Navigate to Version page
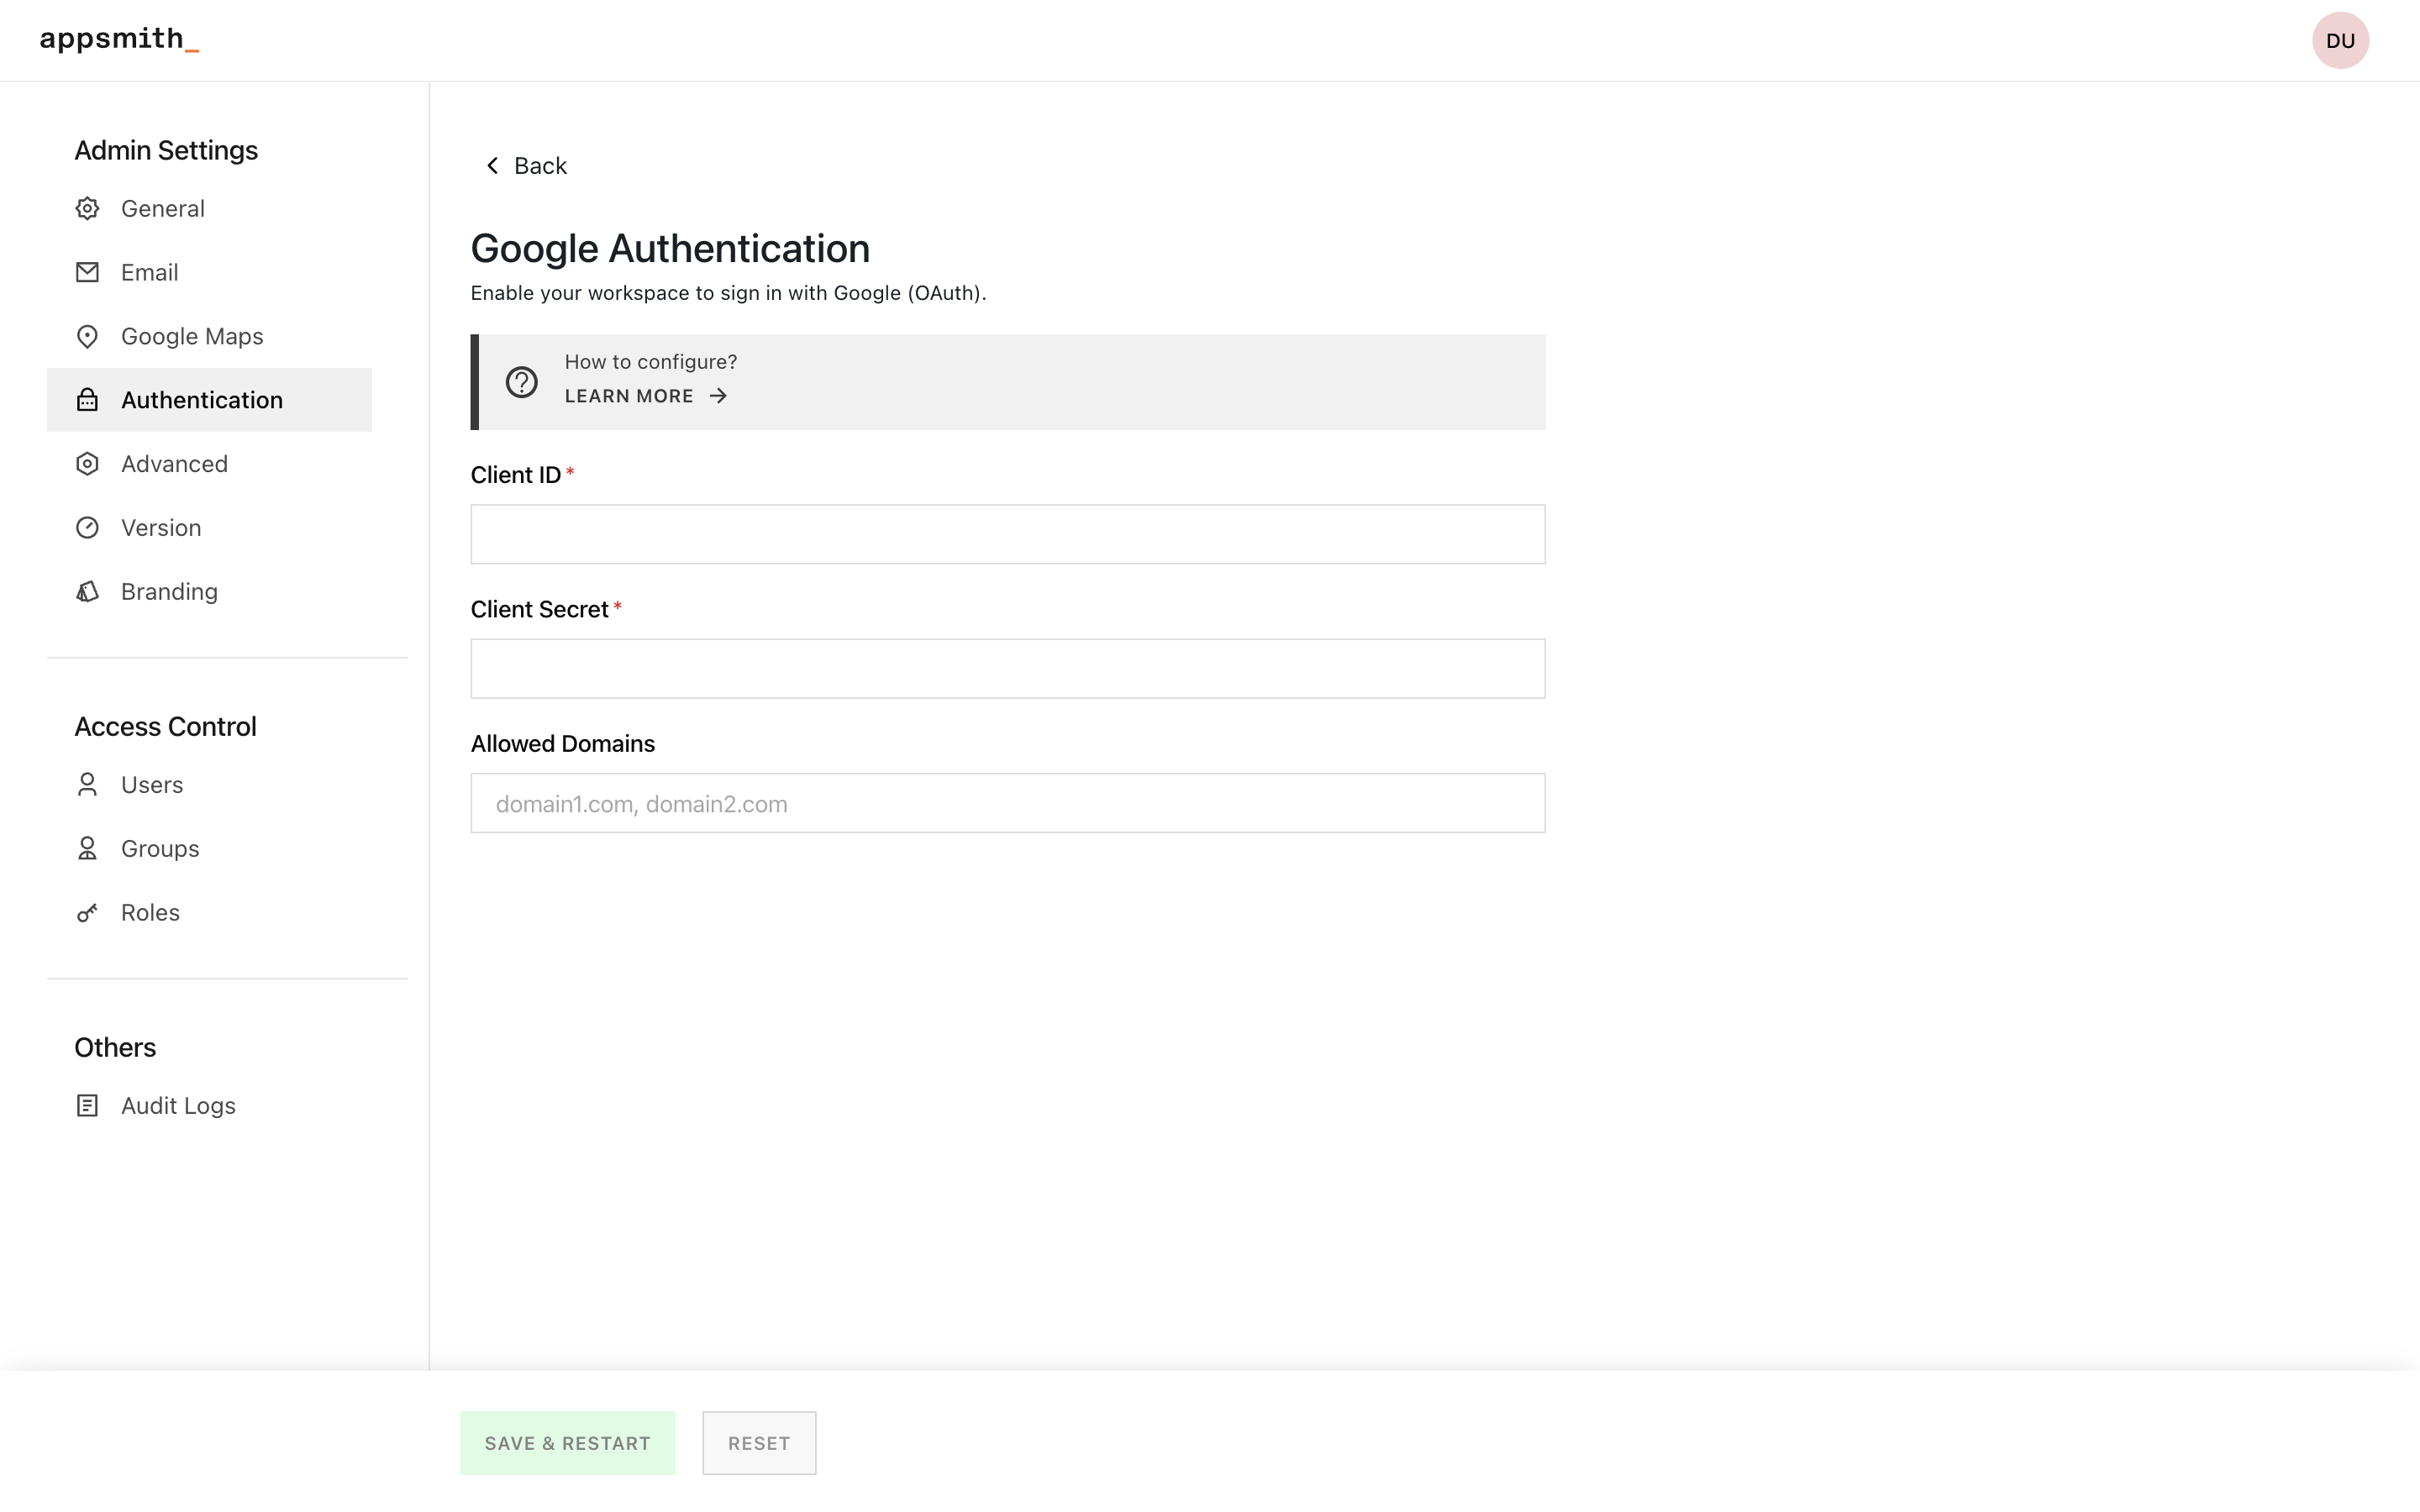 tap(209, 527)
